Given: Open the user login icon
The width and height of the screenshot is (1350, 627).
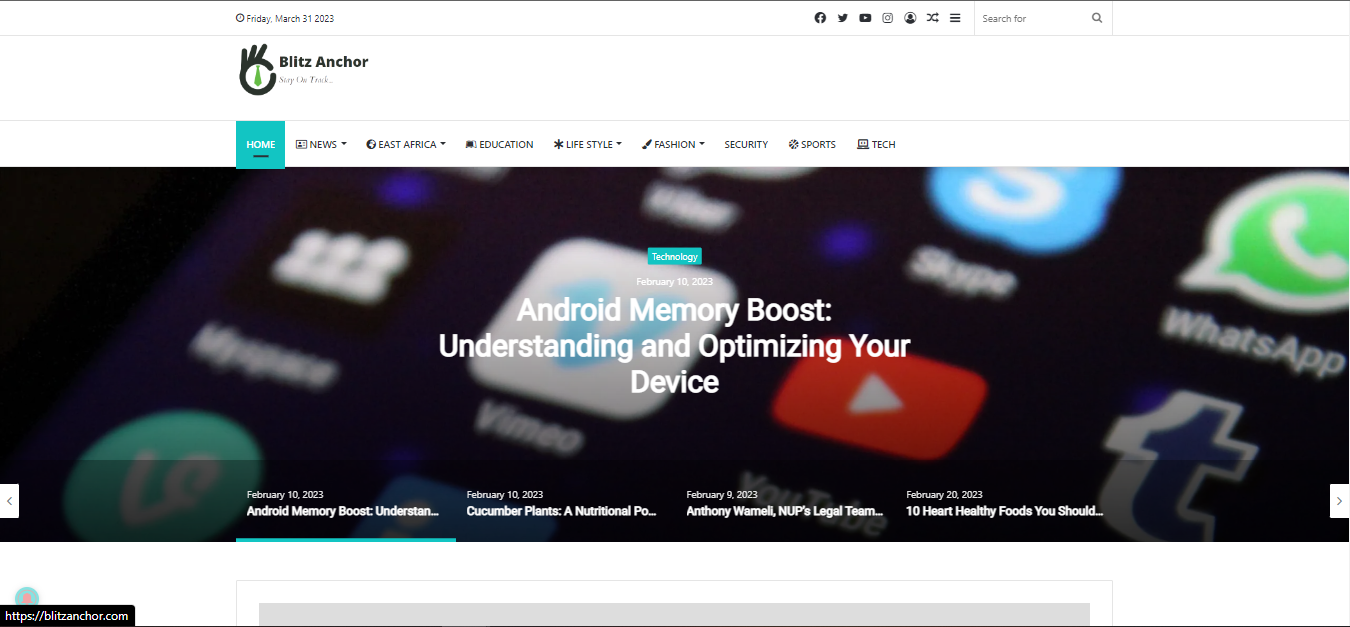Looking at the screenshot, I should click(910, 18).
